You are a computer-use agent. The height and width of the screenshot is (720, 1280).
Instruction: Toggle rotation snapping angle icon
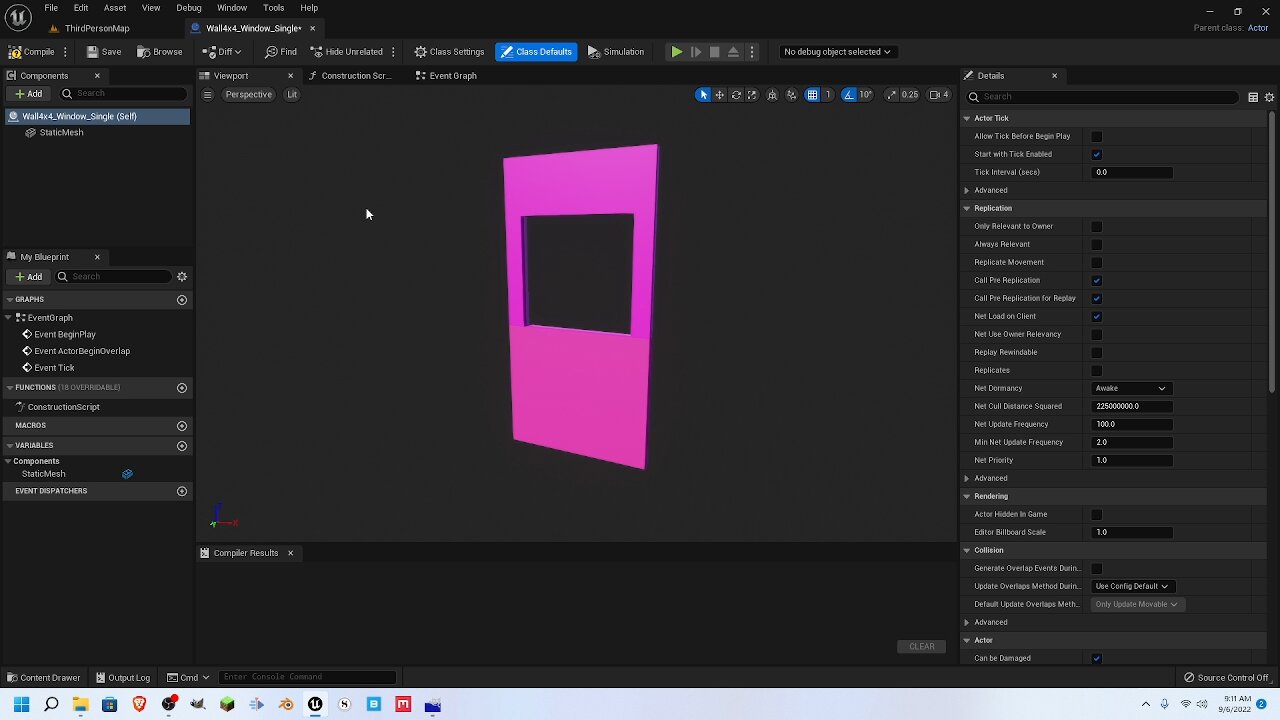pos(849,95)
